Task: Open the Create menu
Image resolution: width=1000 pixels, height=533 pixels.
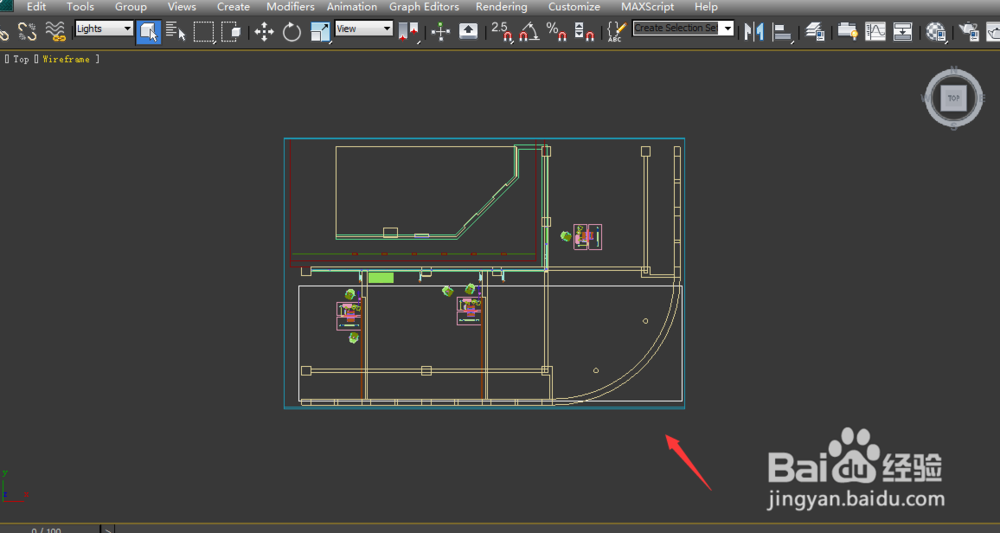Action: click(233, 7)
